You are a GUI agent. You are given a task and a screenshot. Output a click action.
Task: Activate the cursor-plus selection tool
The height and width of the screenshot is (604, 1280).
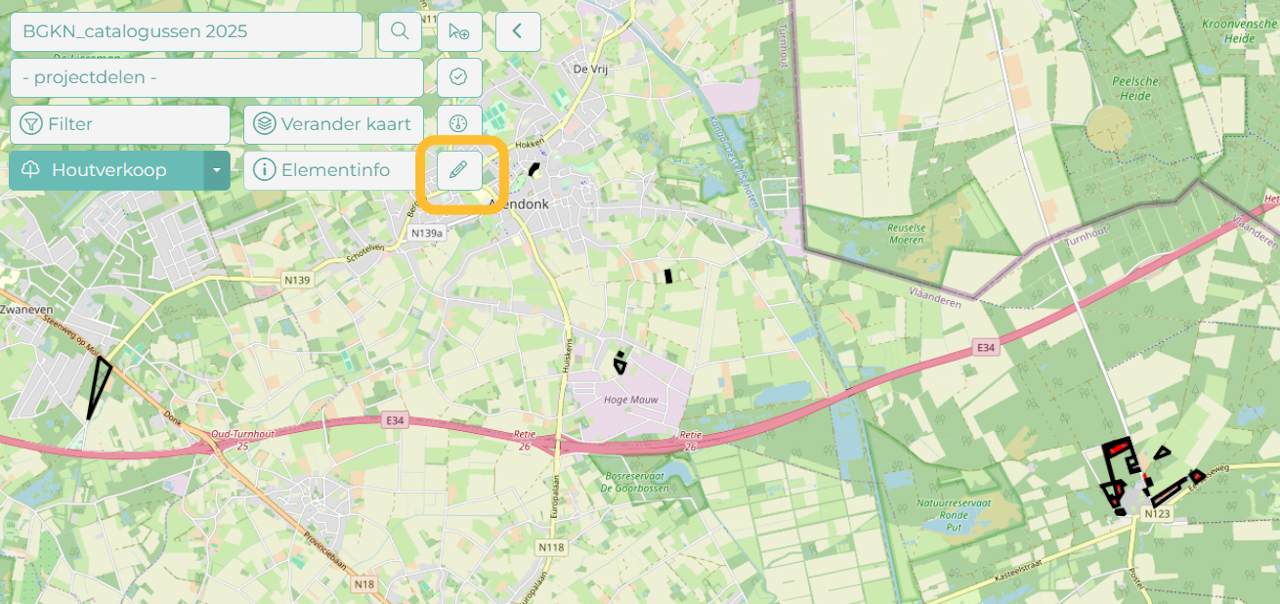pos(459,32)
